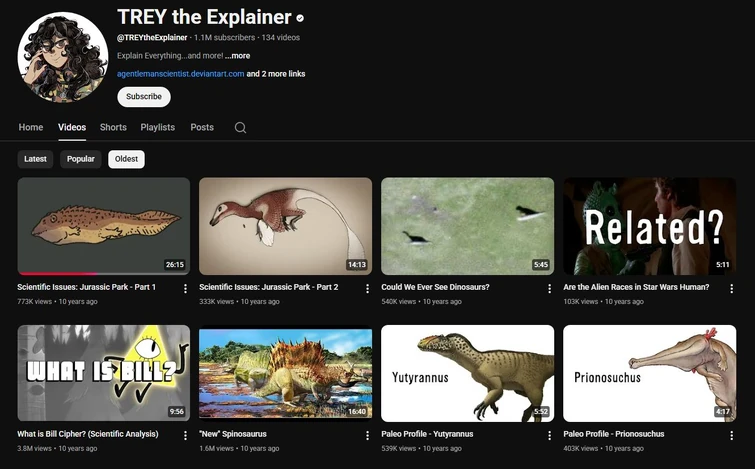
Task: Expand channel description with ...more
Action: pos(238,56)
